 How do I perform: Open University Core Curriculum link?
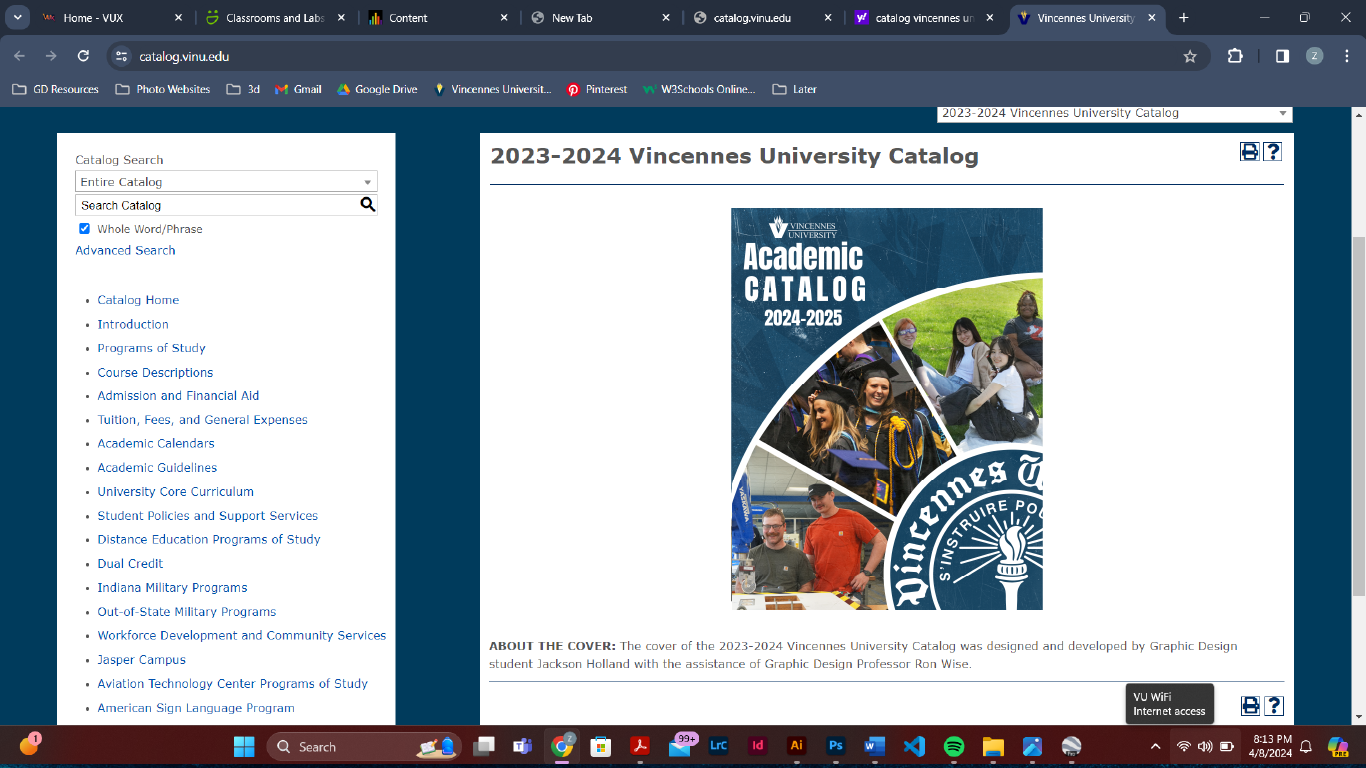tap(175, 491)
